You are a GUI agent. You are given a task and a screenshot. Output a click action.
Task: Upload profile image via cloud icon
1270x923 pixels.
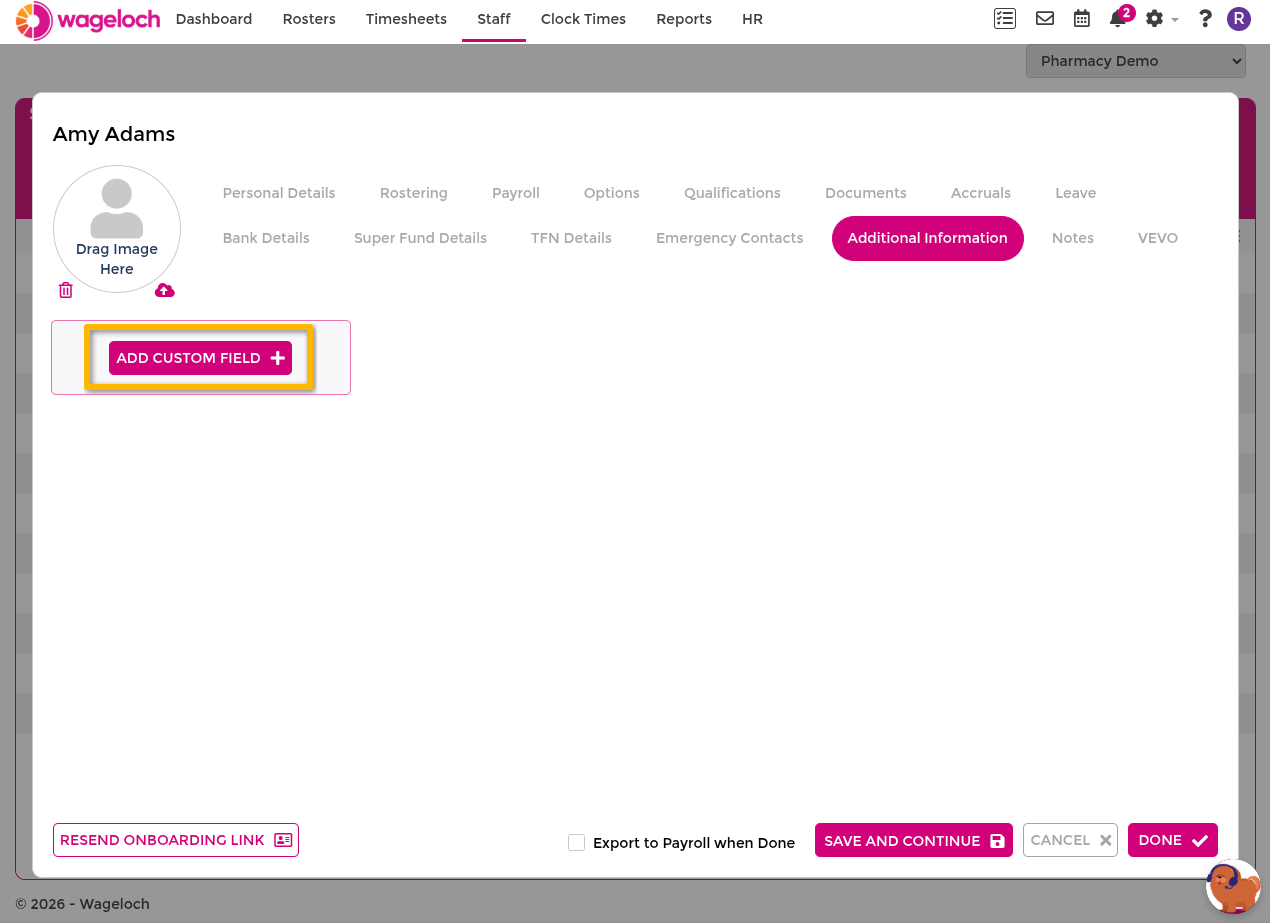(165, 290)
